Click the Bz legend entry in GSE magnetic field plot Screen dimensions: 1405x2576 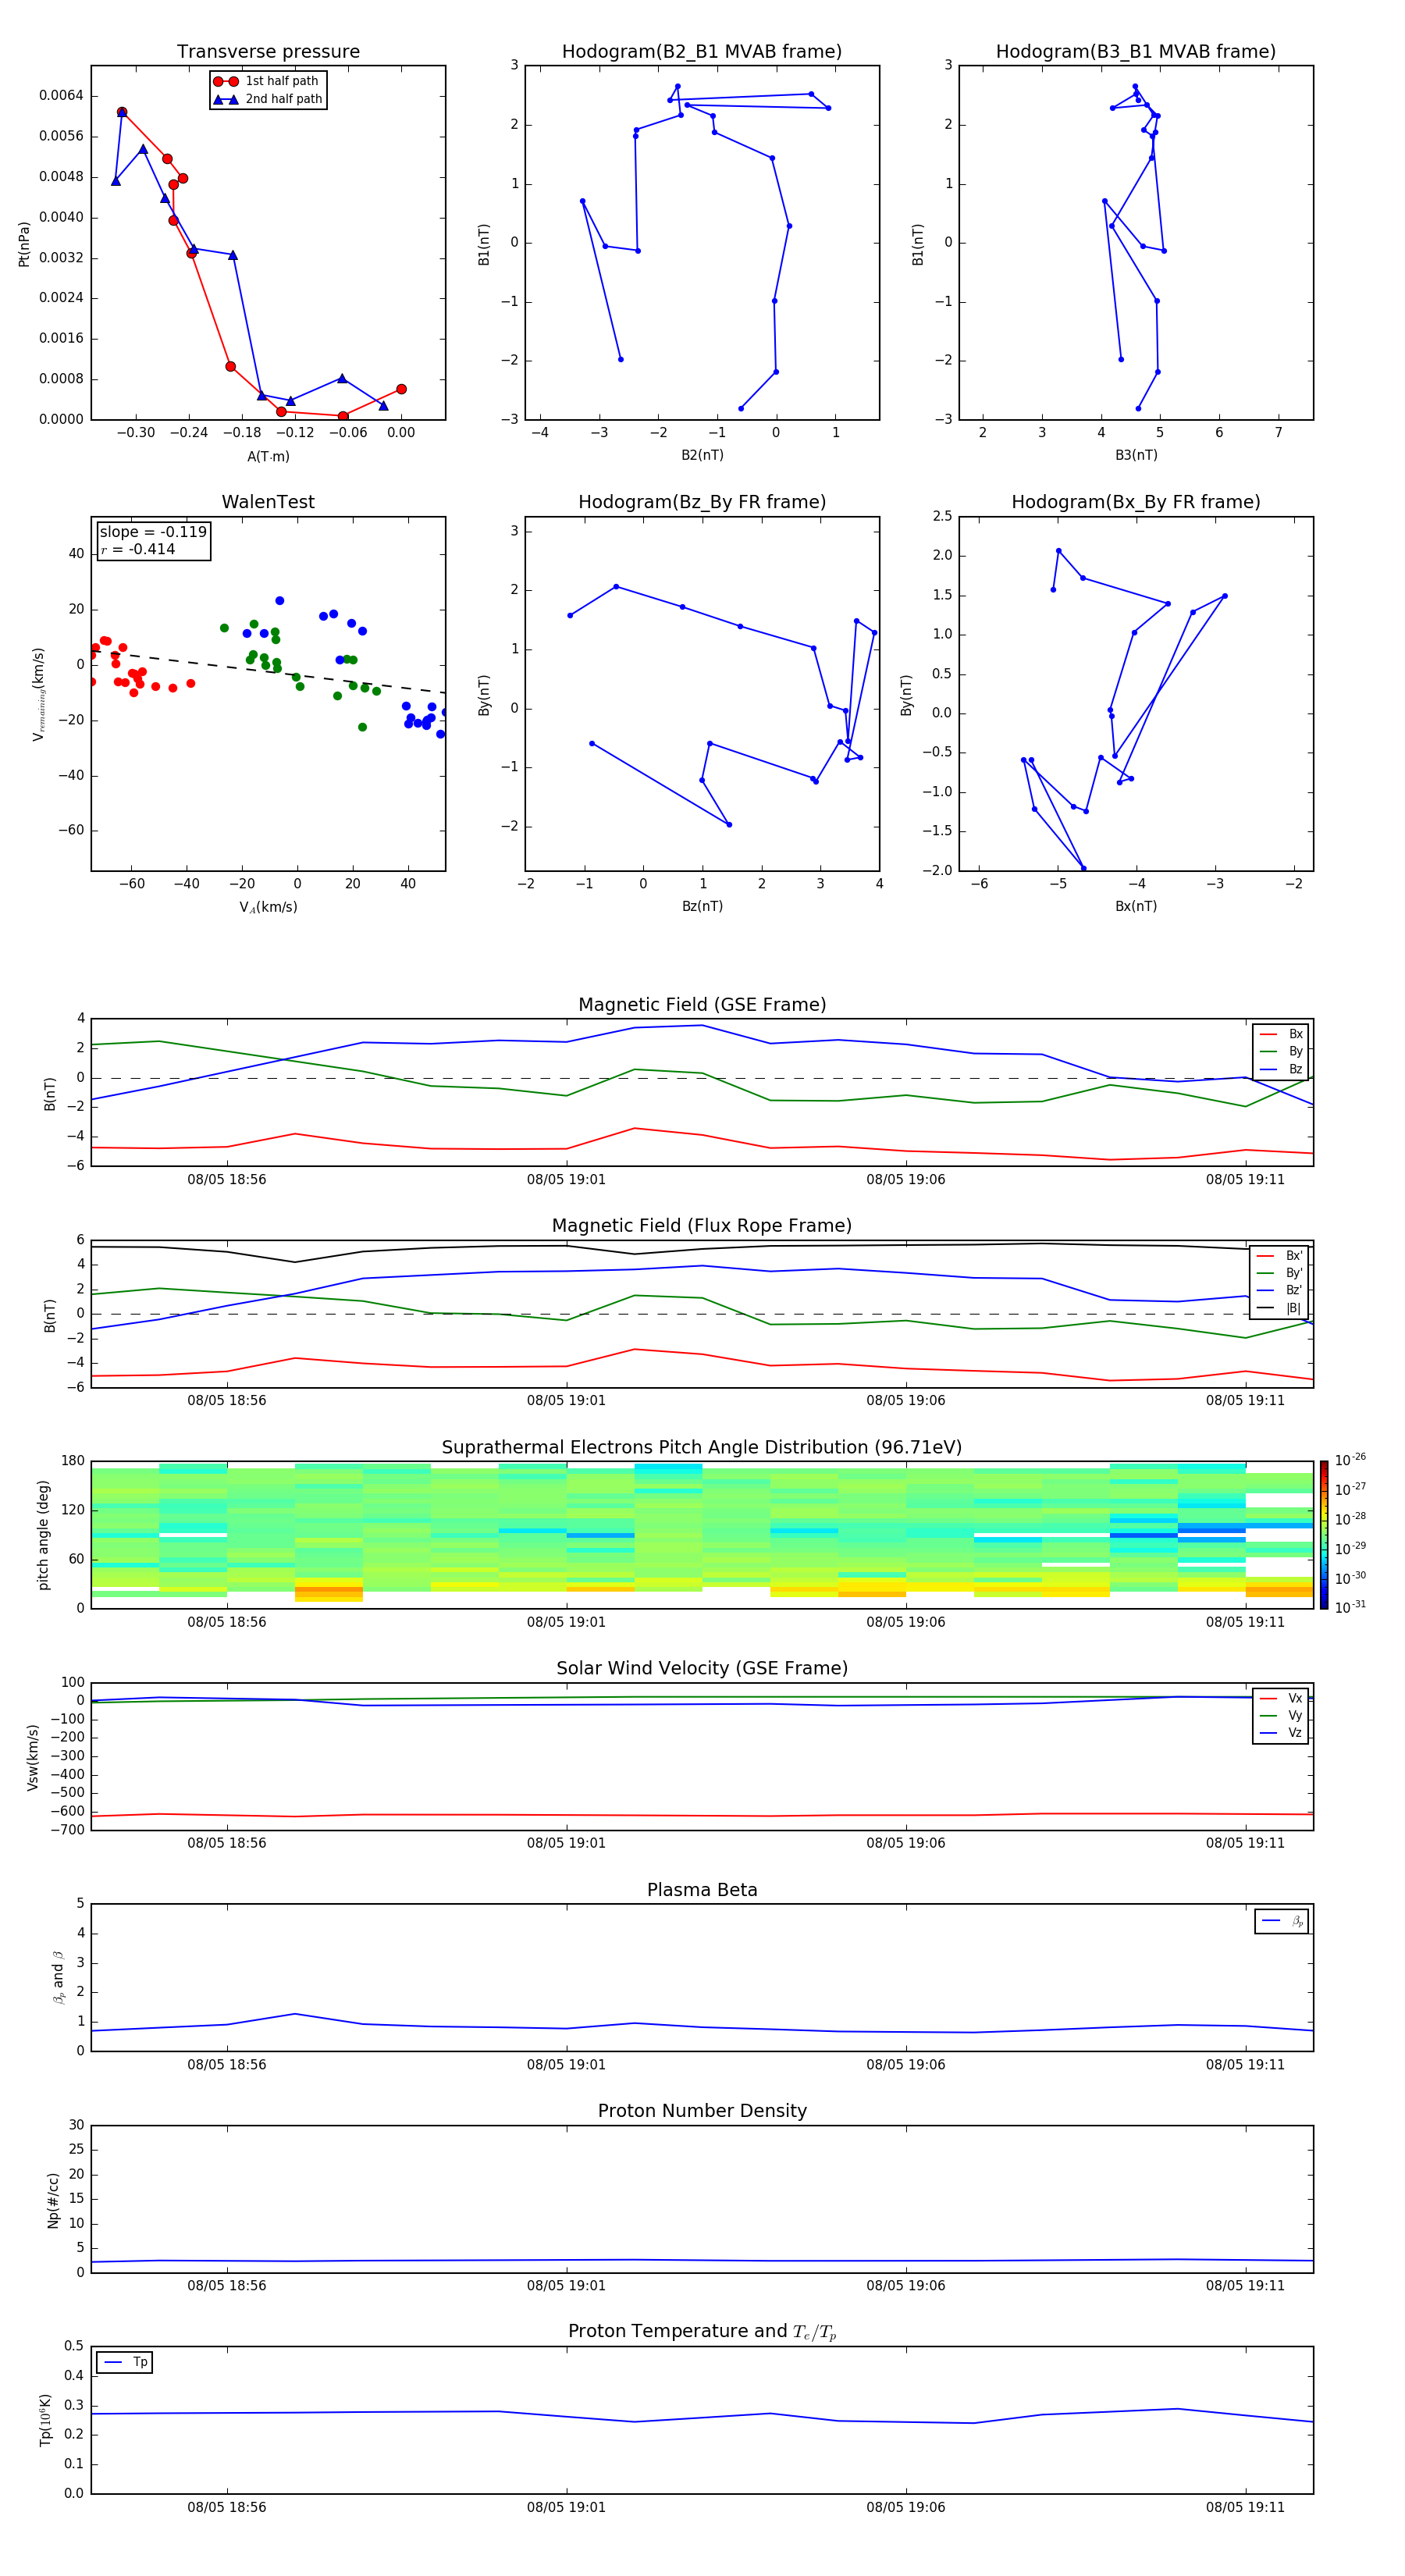(x=1281, y=1069)
